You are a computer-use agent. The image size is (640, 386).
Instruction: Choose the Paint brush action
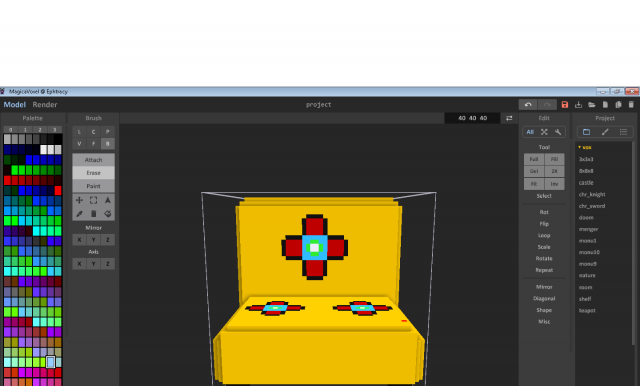click(x=93, y=186)
